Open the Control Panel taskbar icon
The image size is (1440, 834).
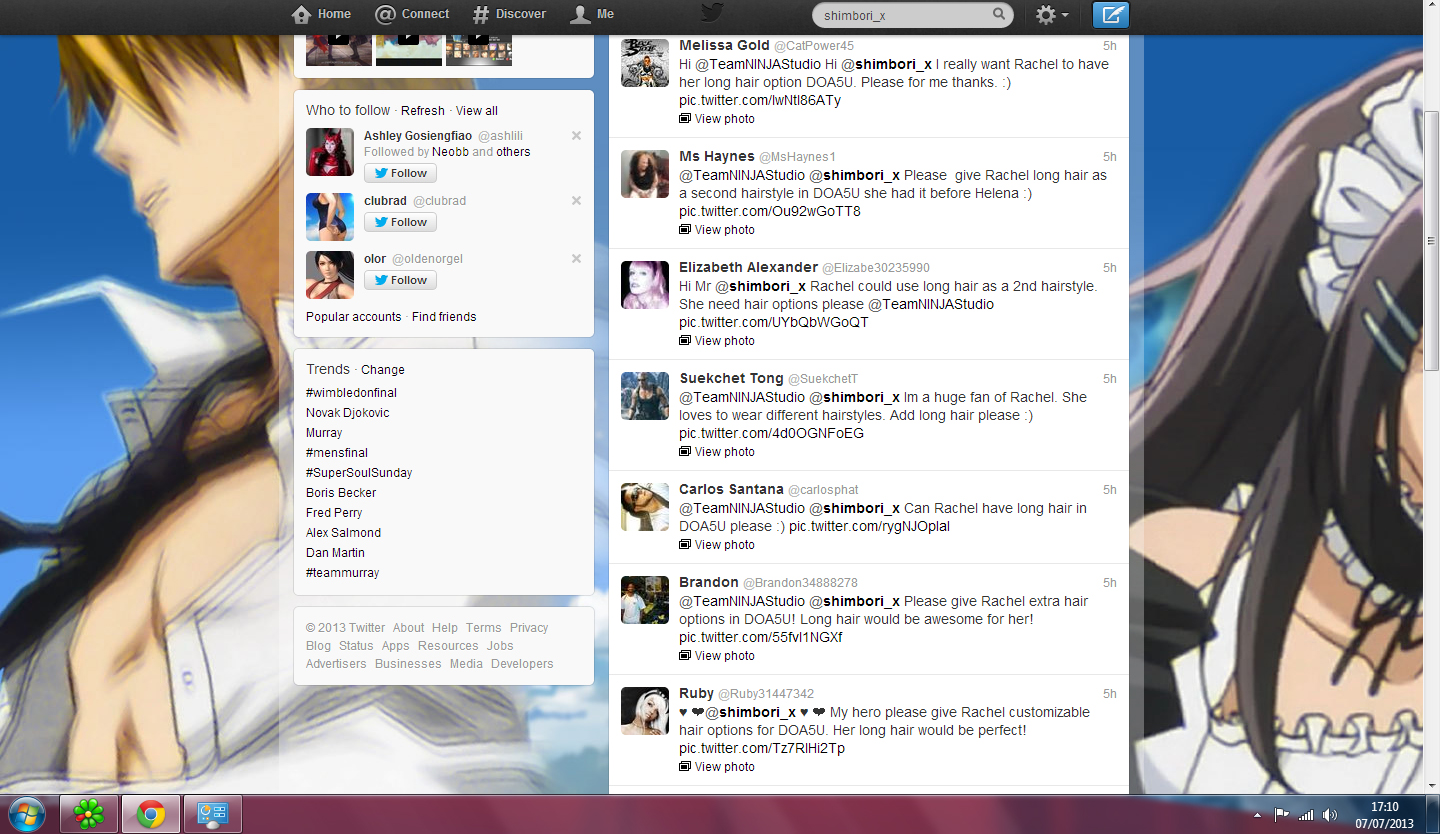(x=213, y=814)
